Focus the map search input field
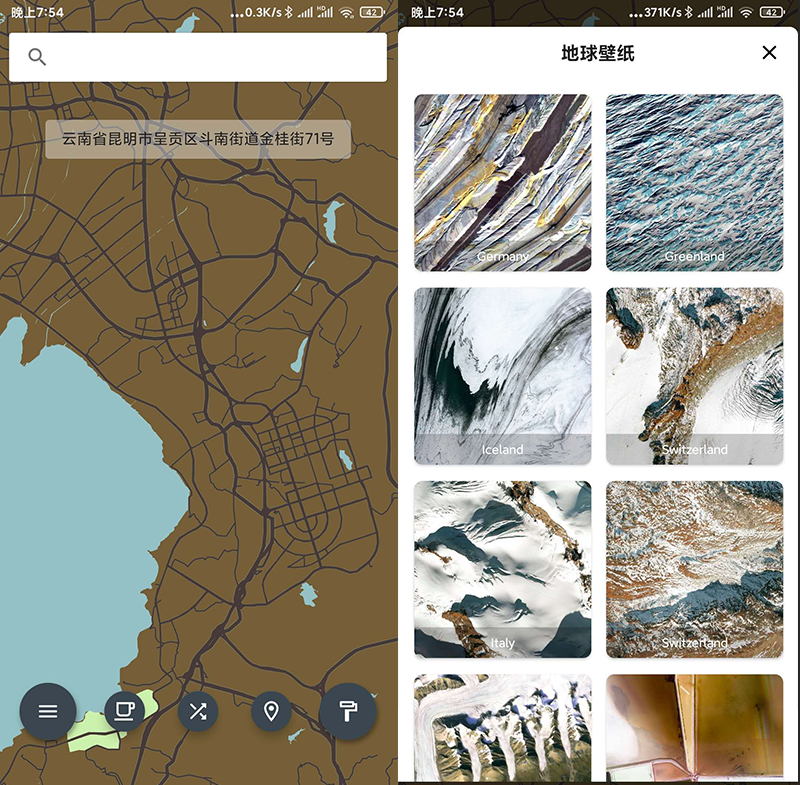 pos(198,57)
